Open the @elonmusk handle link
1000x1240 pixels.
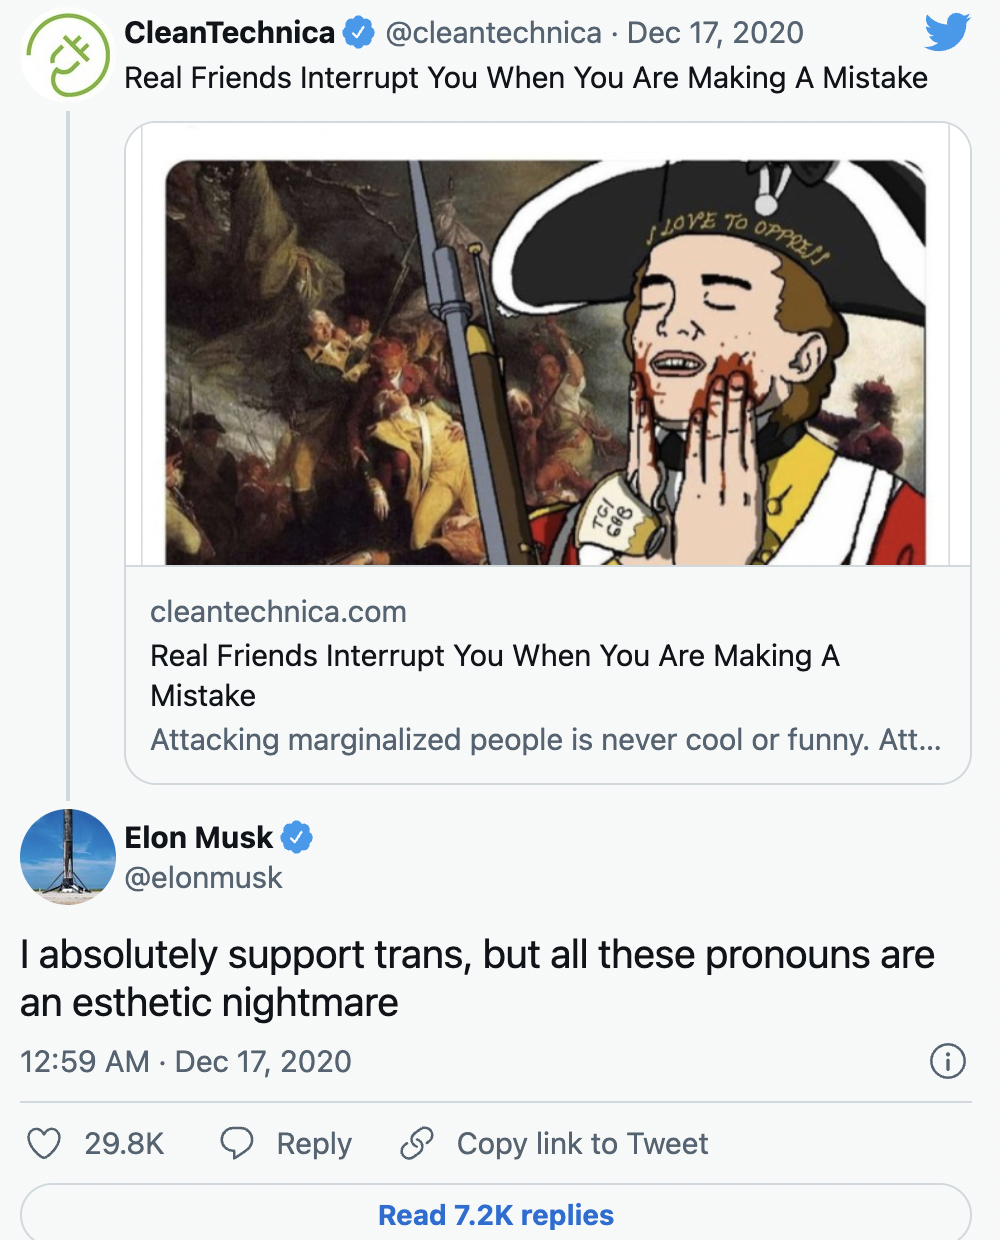pyautogui.click(x=203, y=878)
